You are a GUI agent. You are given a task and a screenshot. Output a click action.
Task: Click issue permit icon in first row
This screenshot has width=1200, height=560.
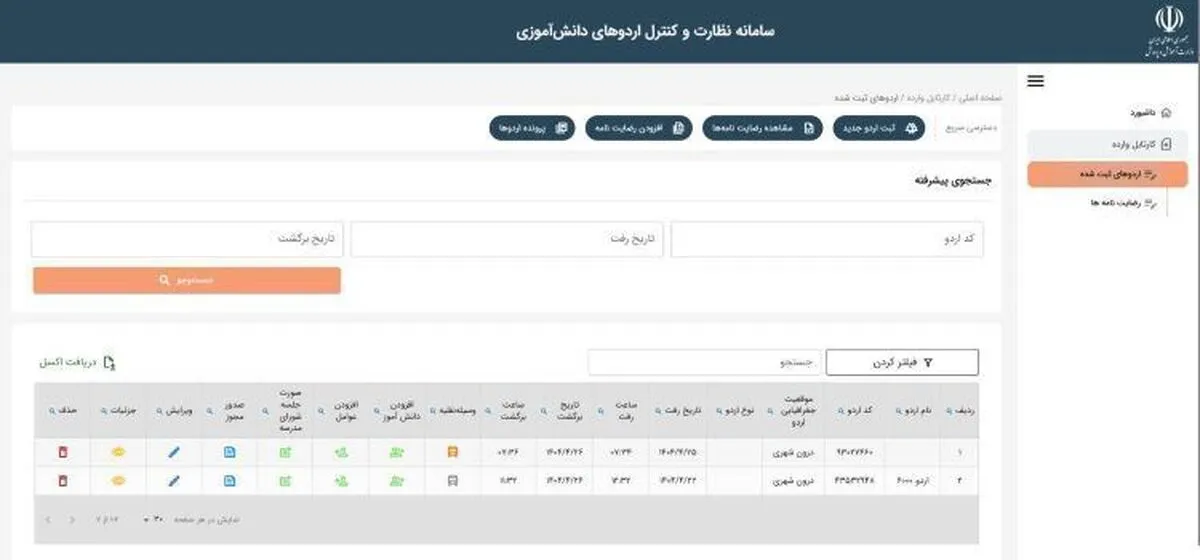pos(230,453)
